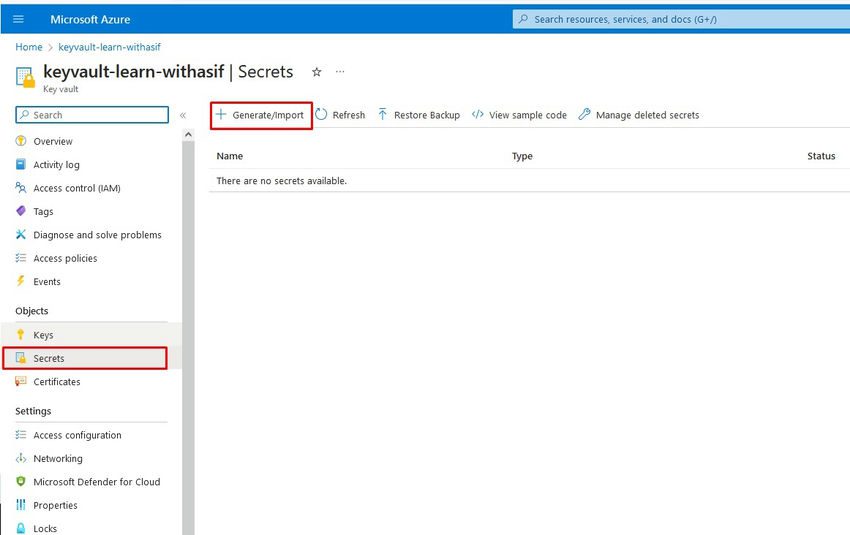The width and height of the screenshot is (850, 535).
Task: Click Manage deleted secrets label
Action: (x=647, y=115)
